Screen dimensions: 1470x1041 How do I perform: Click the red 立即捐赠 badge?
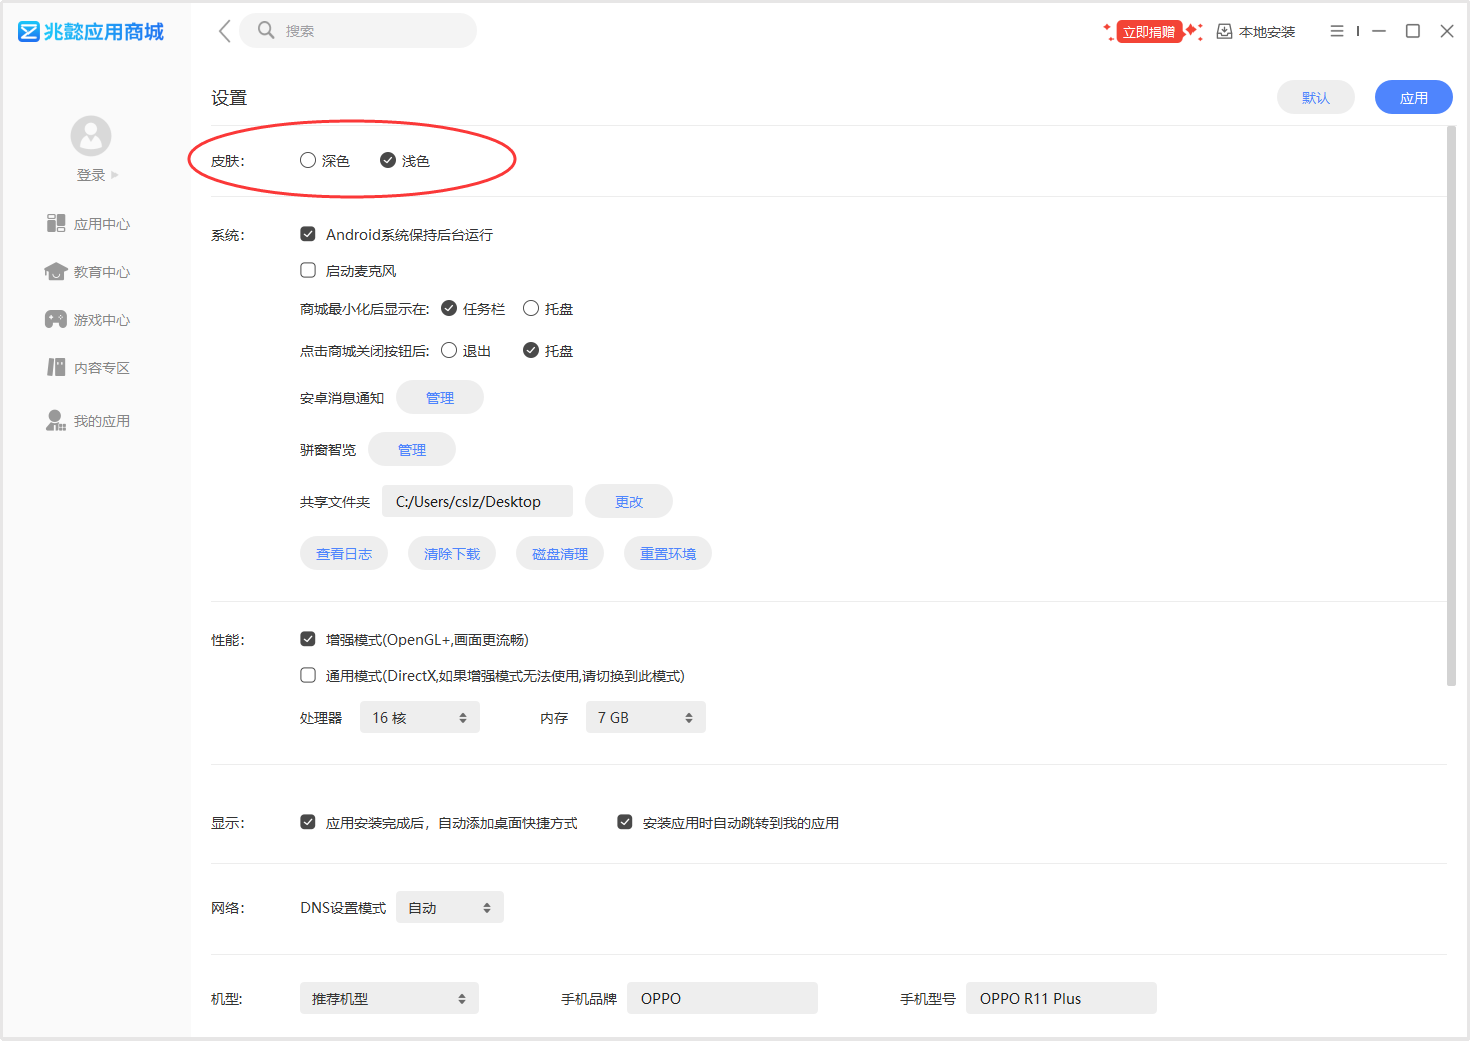[x=1149, y=32]
